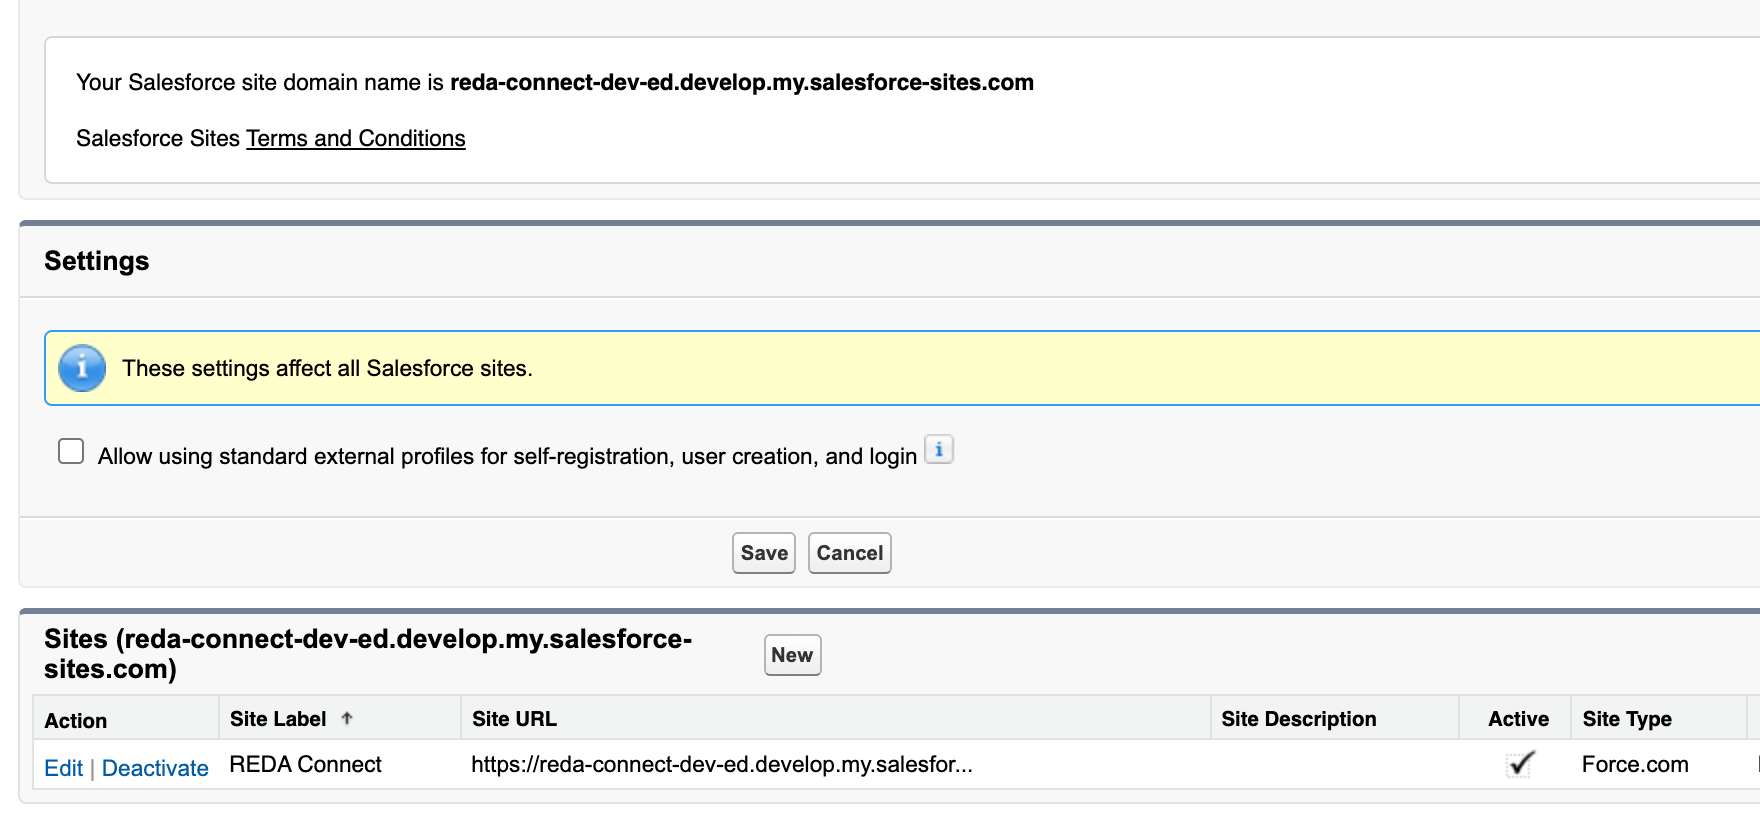Click the REDA Connect site URL cell
The image size is (1760, 826).
coord(722,764)
